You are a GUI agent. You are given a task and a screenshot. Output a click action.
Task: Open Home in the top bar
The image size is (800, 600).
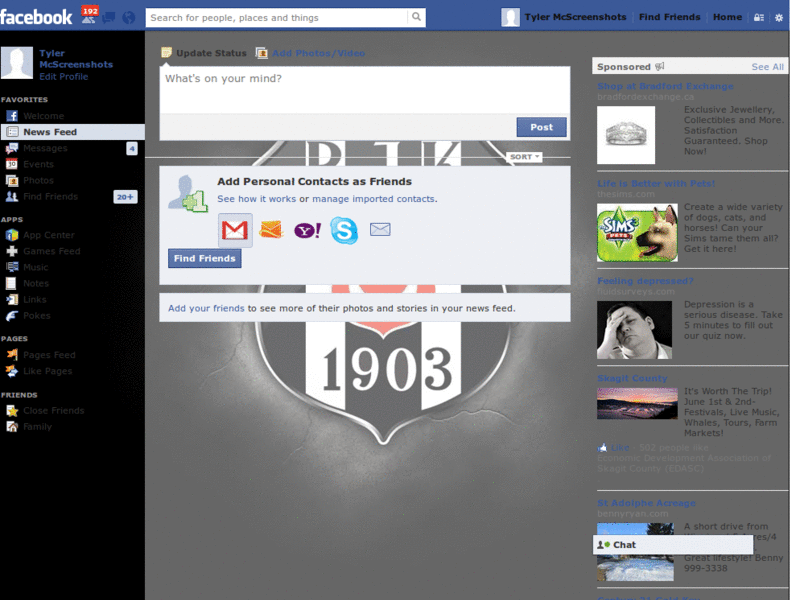(x=727, y=17)
